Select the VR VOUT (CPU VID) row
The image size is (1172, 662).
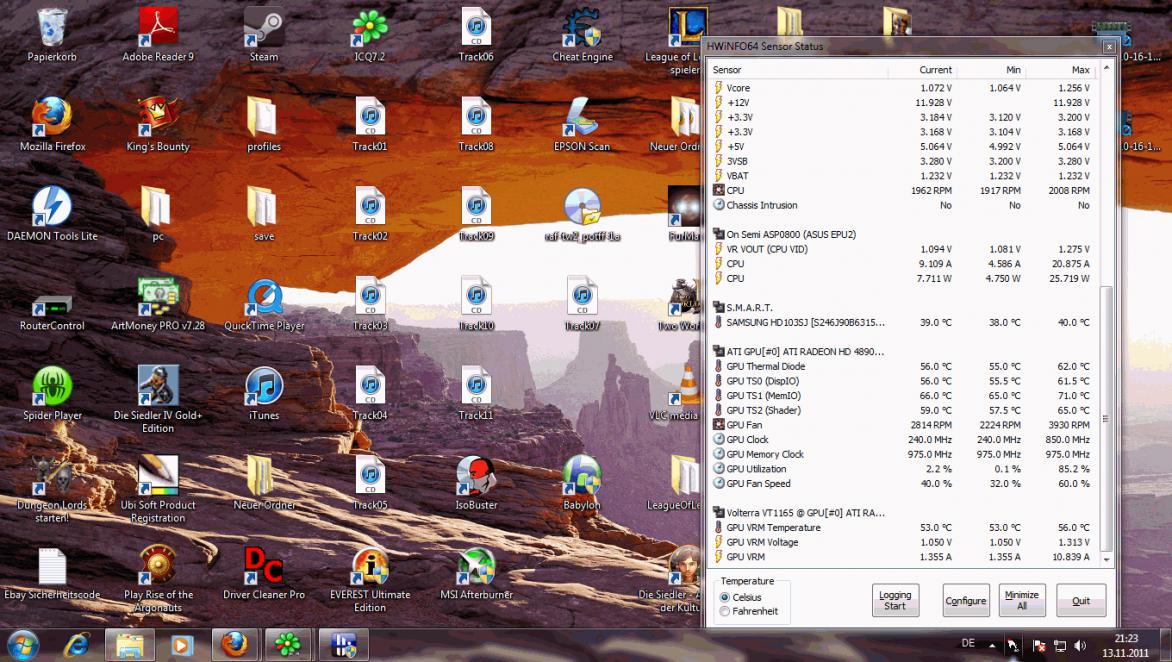point(903,249)
